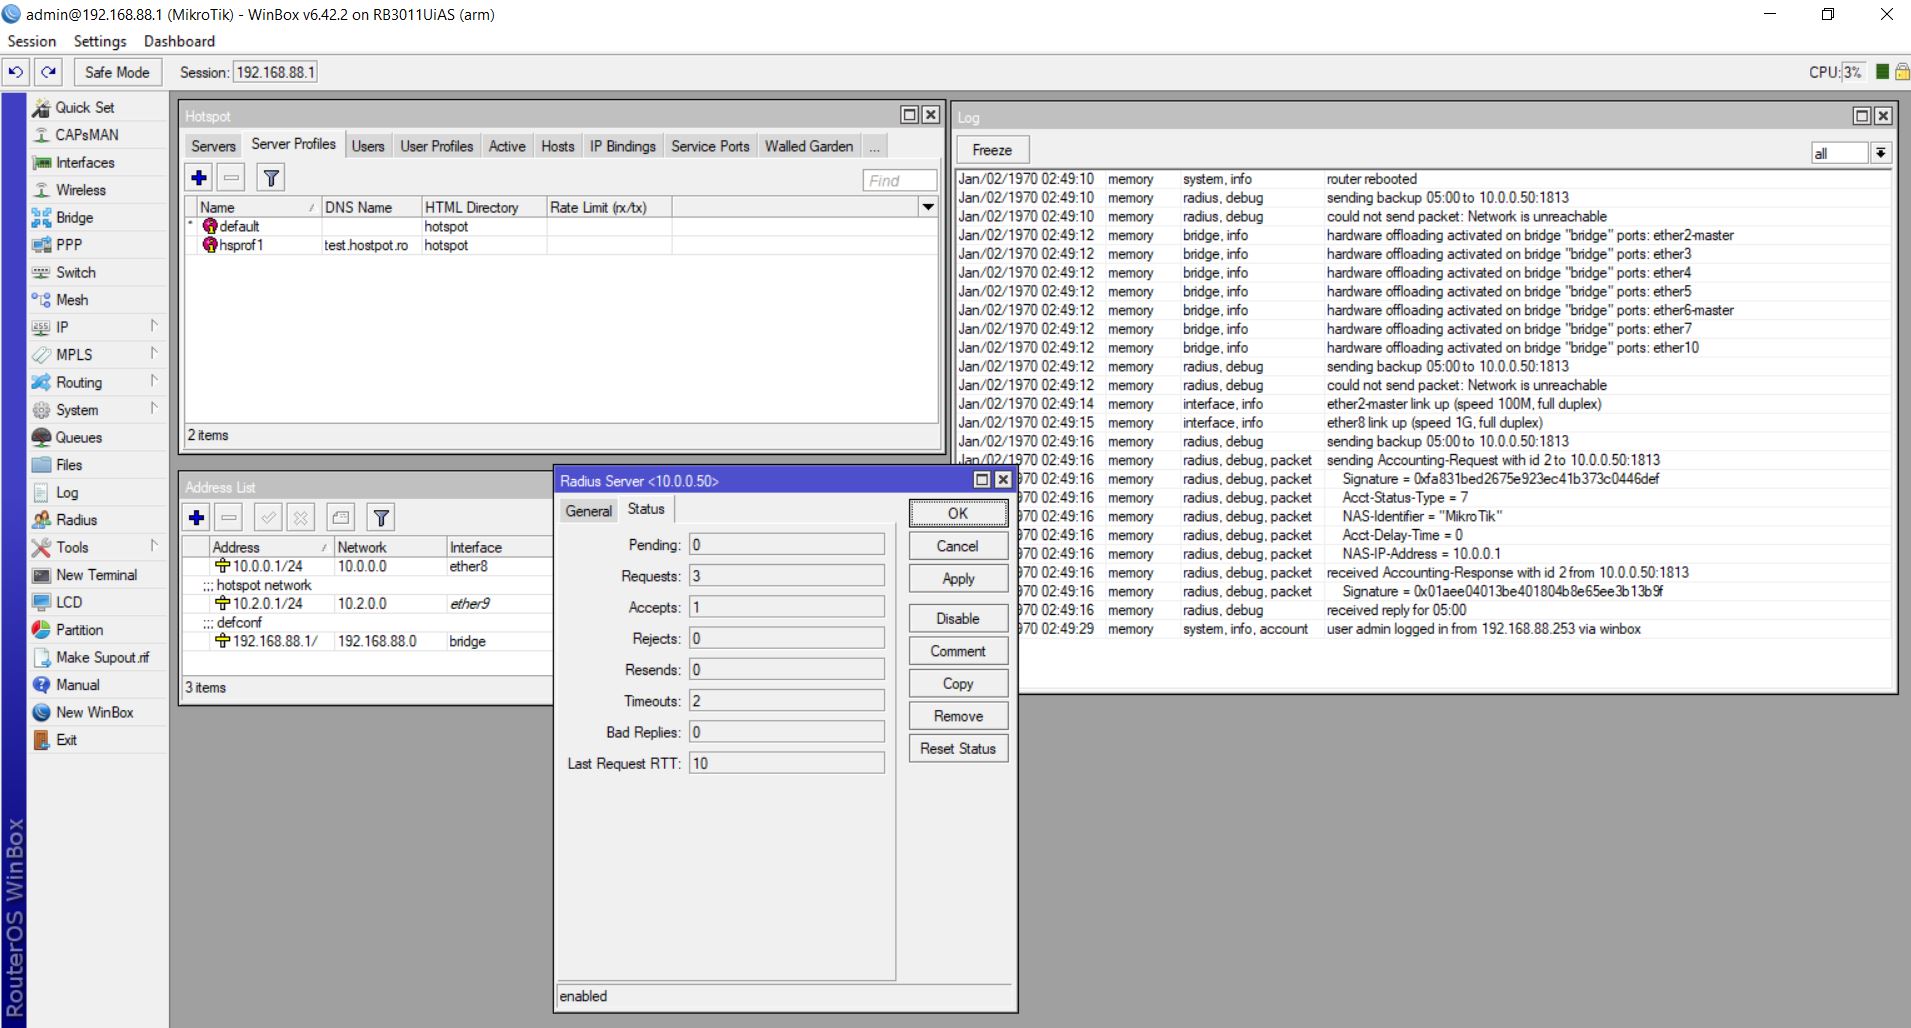Expand the MPLS submenu
This screenshot has height=1028, width=1911.
click(154, 353)
